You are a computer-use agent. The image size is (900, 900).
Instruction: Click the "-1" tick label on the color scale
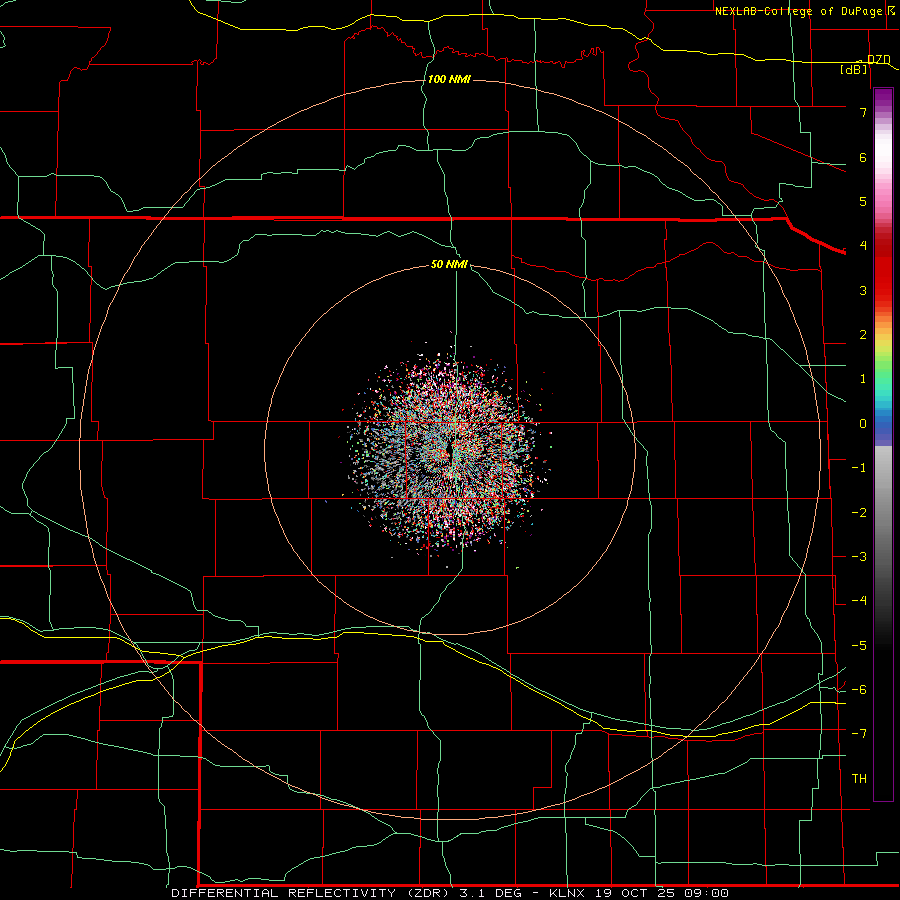click(859, 468)
